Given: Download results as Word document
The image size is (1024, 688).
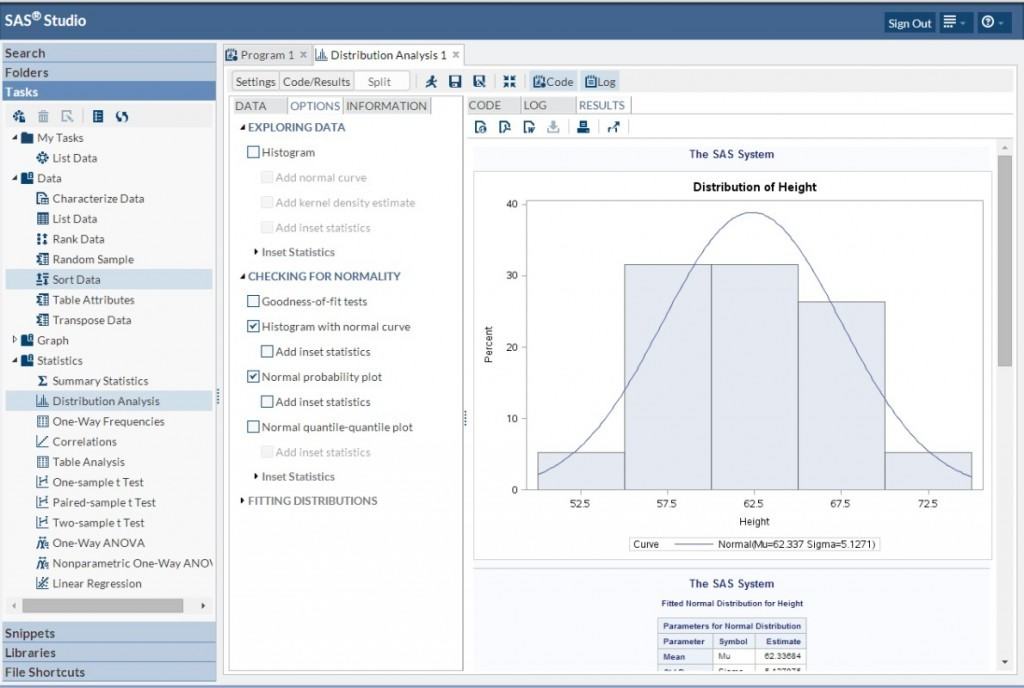Looking at the screenshot, I should (530, 126).
